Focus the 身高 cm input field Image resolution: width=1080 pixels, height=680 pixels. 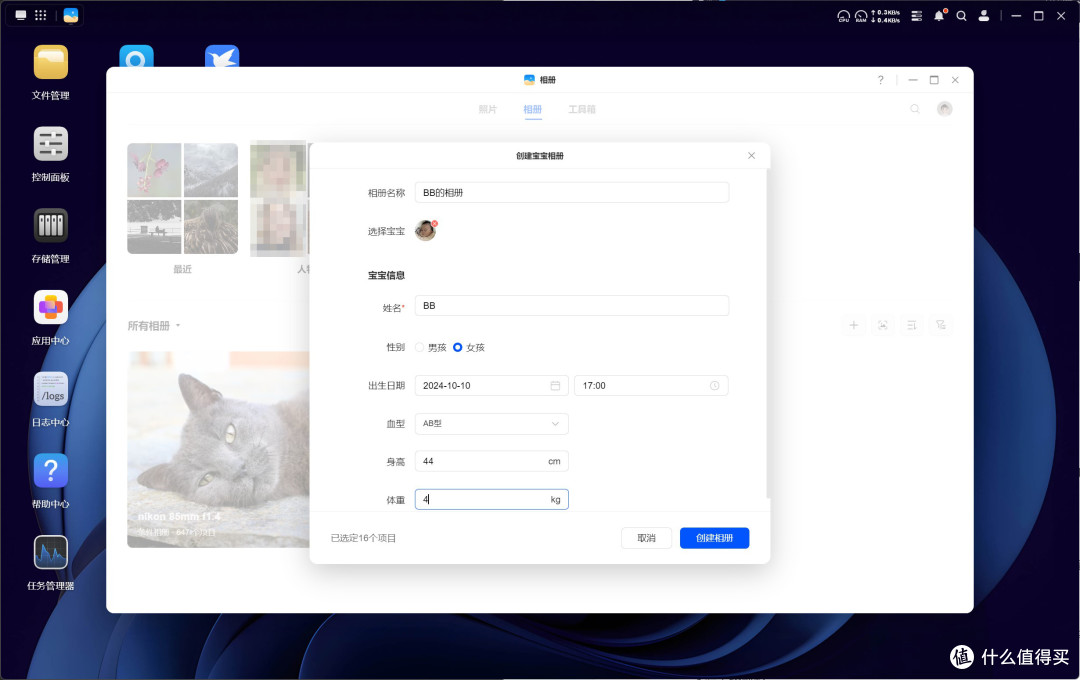[x=492, y=462]
